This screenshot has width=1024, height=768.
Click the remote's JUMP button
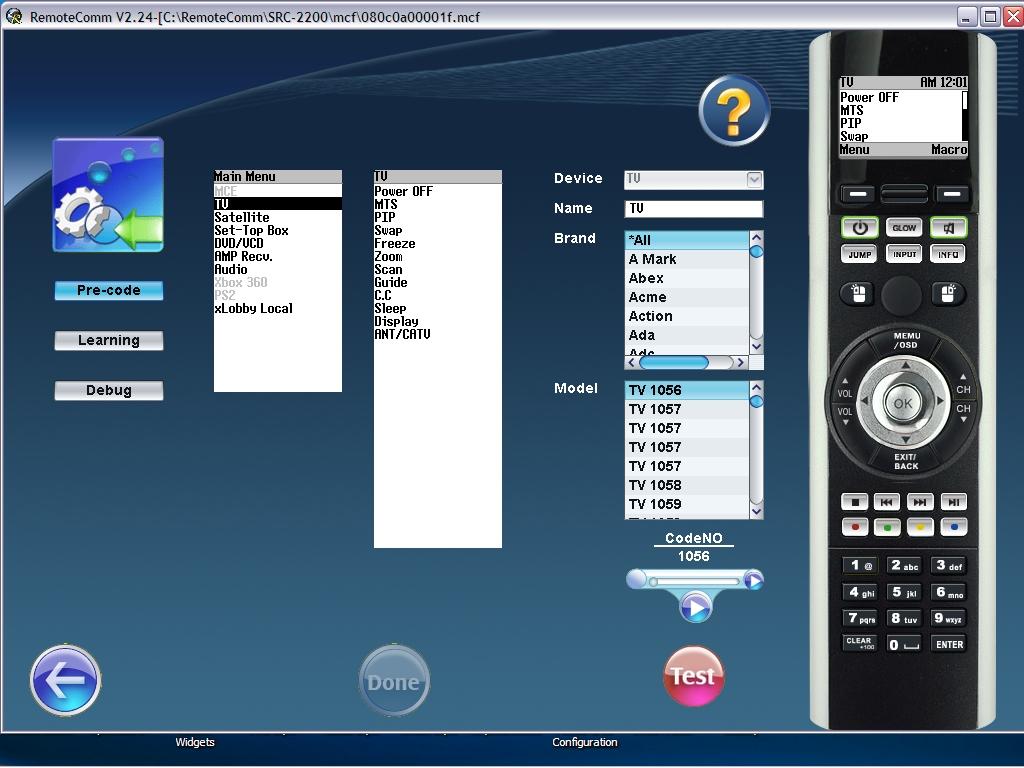(x=859, y=254)
